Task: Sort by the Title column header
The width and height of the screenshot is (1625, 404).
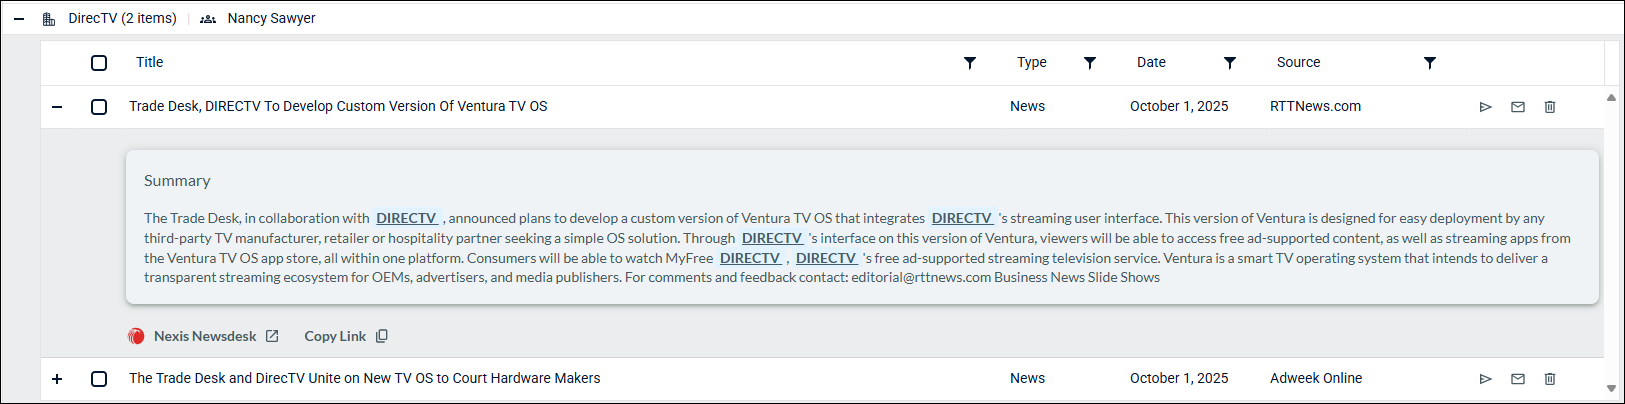Action: coord(150,62)
